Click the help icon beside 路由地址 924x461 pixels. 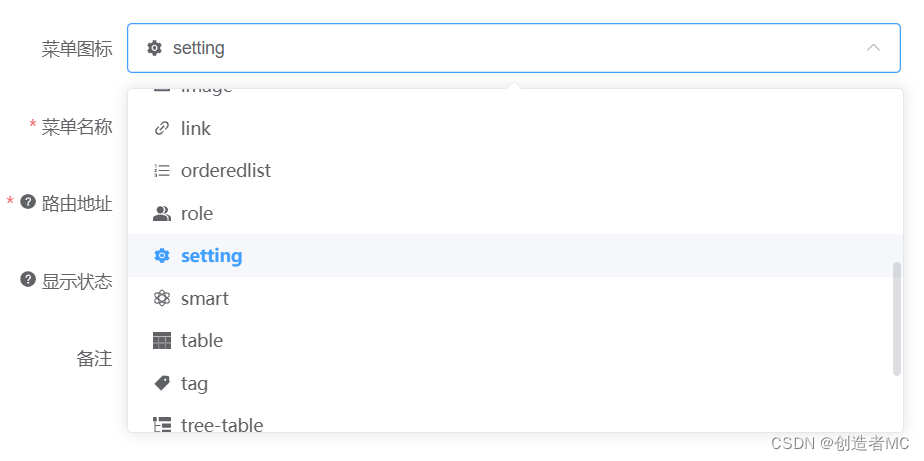coord(28,202)
